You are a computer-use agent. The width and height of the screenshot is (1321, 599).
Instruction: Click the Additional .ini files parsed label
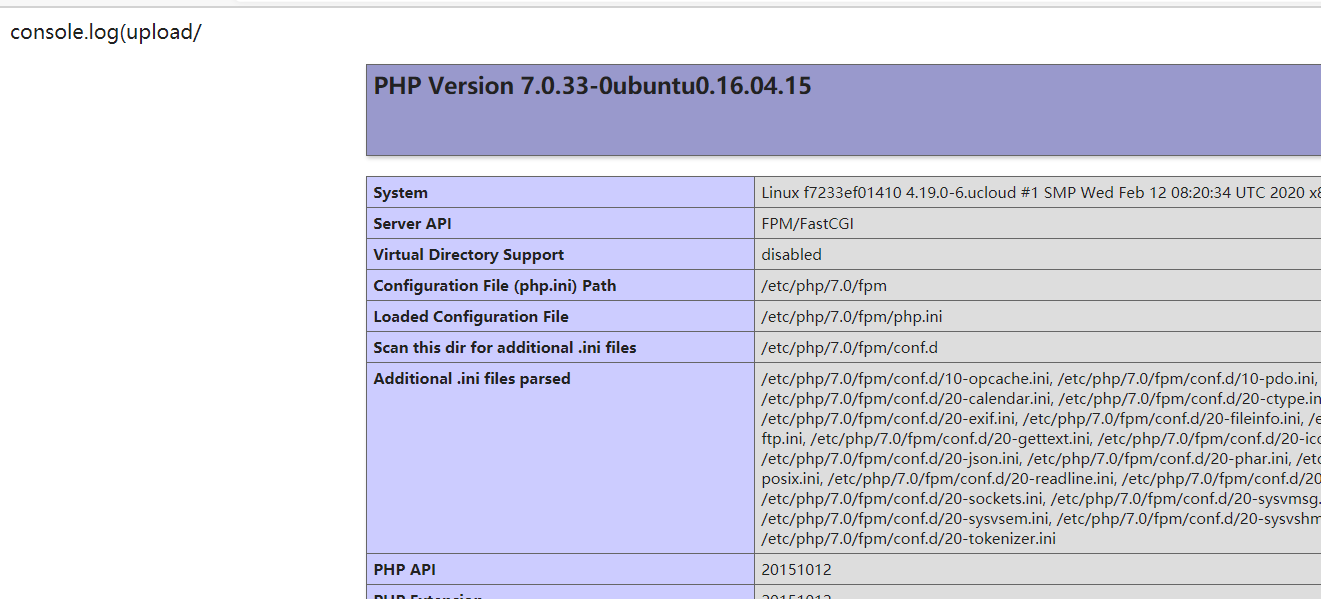[x=472, y=379]
